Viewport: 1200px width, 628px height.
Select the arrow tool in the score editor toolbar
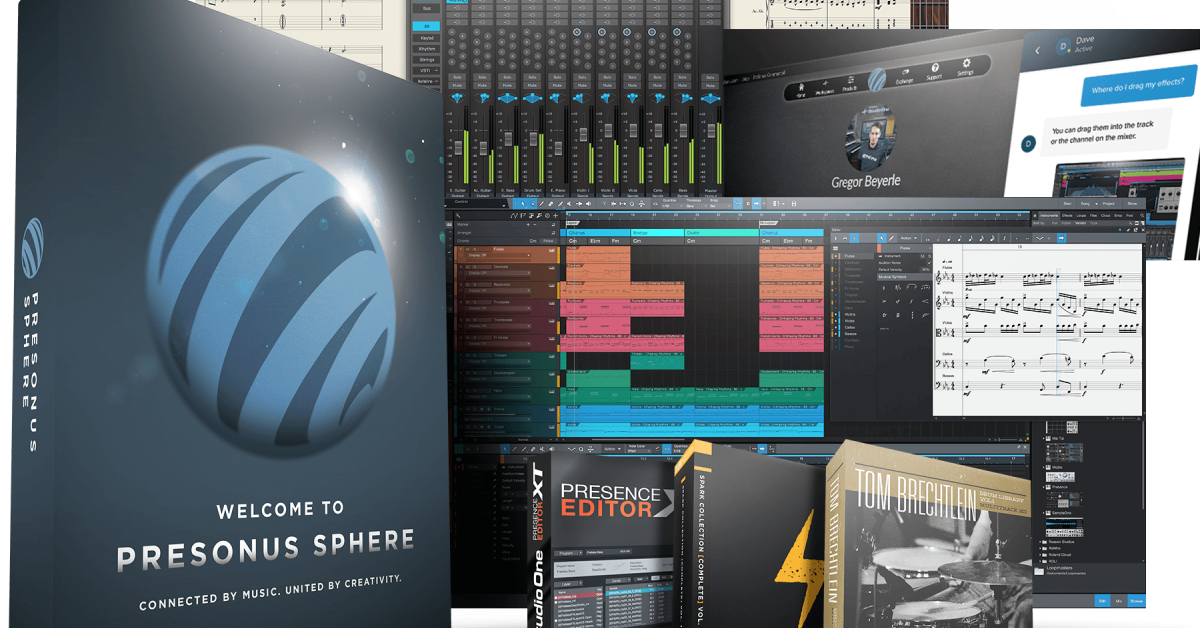(x=882, y=238)
